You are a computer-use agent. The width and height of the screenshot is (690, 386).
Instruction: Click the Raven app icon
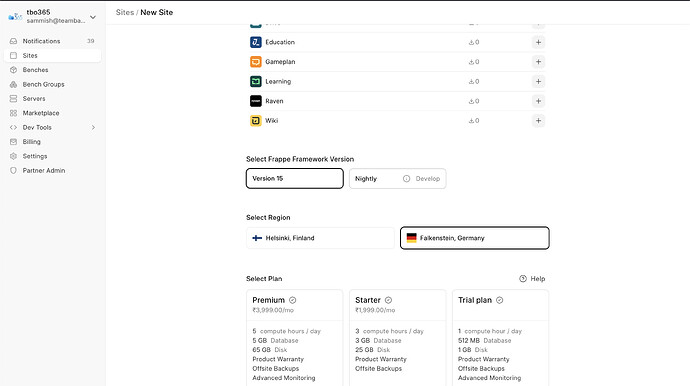coord(256,101)
